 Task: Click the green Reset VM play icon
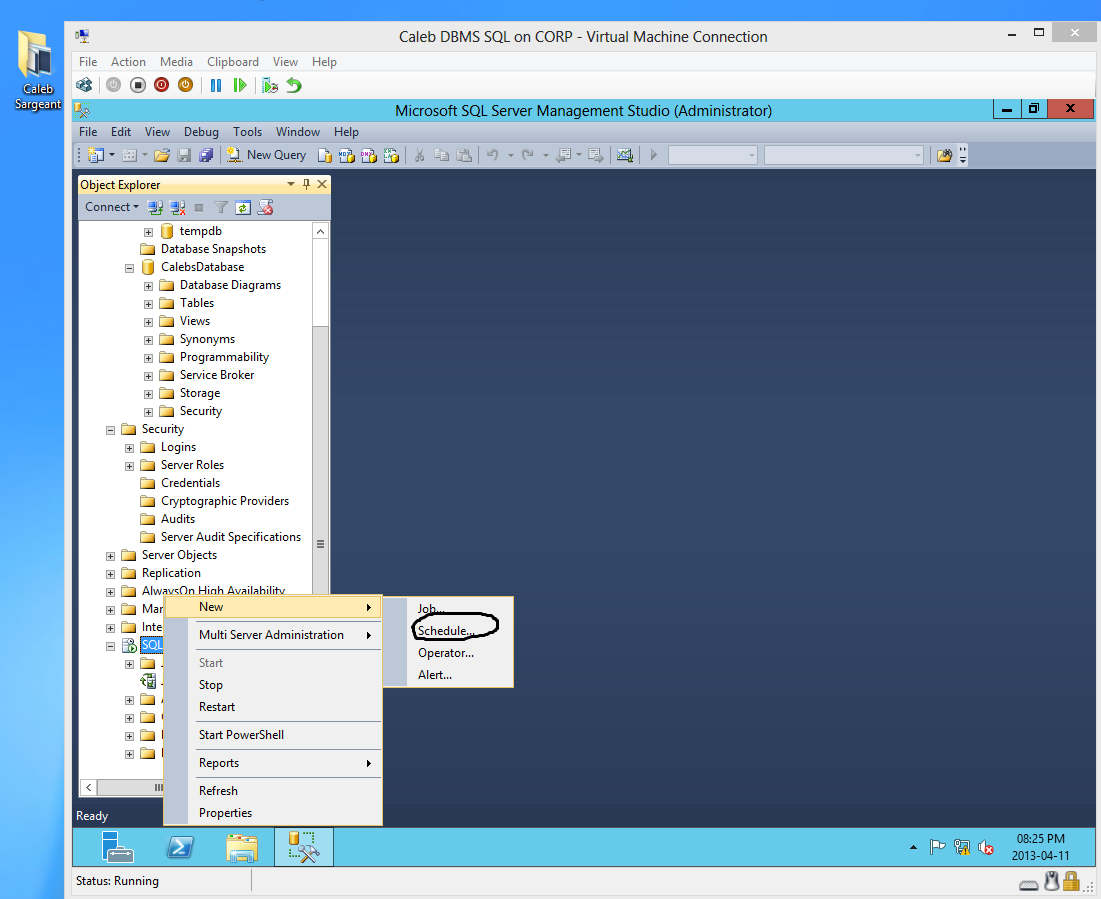coord(239,85)
